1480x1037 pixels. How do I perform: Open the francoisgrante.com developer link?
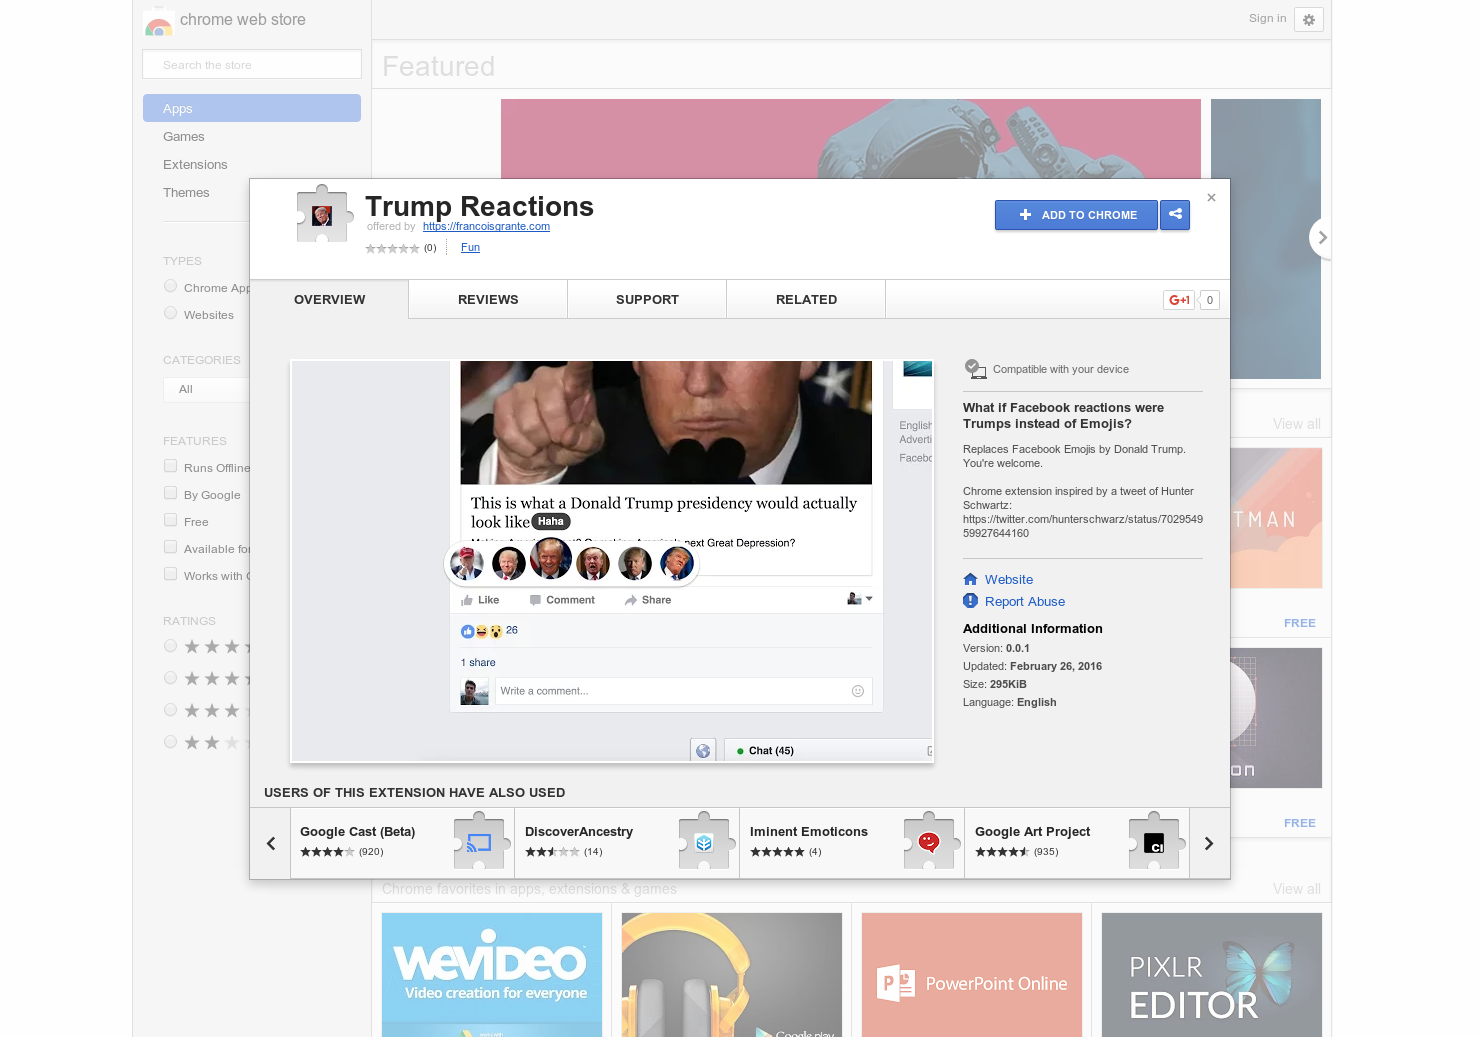point(486,226)
